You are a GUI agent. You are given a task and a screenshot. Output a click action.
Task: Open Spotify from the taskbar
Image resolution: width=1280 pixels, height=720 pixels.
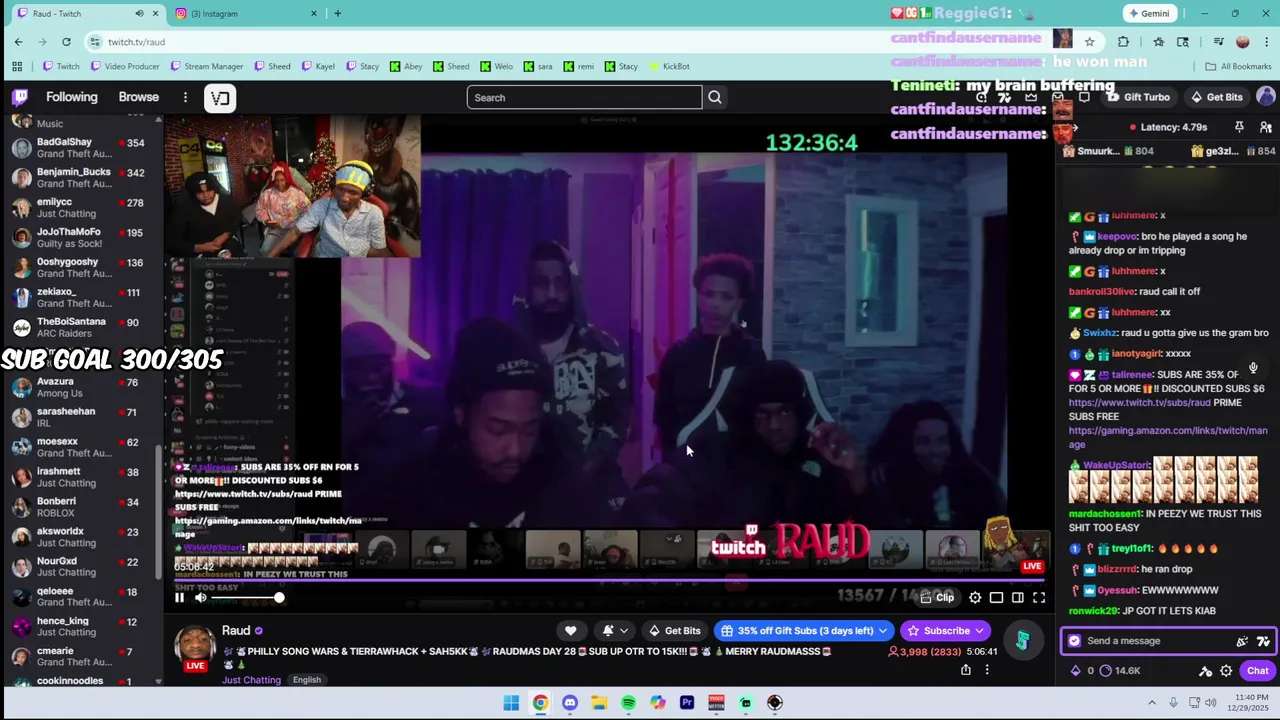coord(628,703)
